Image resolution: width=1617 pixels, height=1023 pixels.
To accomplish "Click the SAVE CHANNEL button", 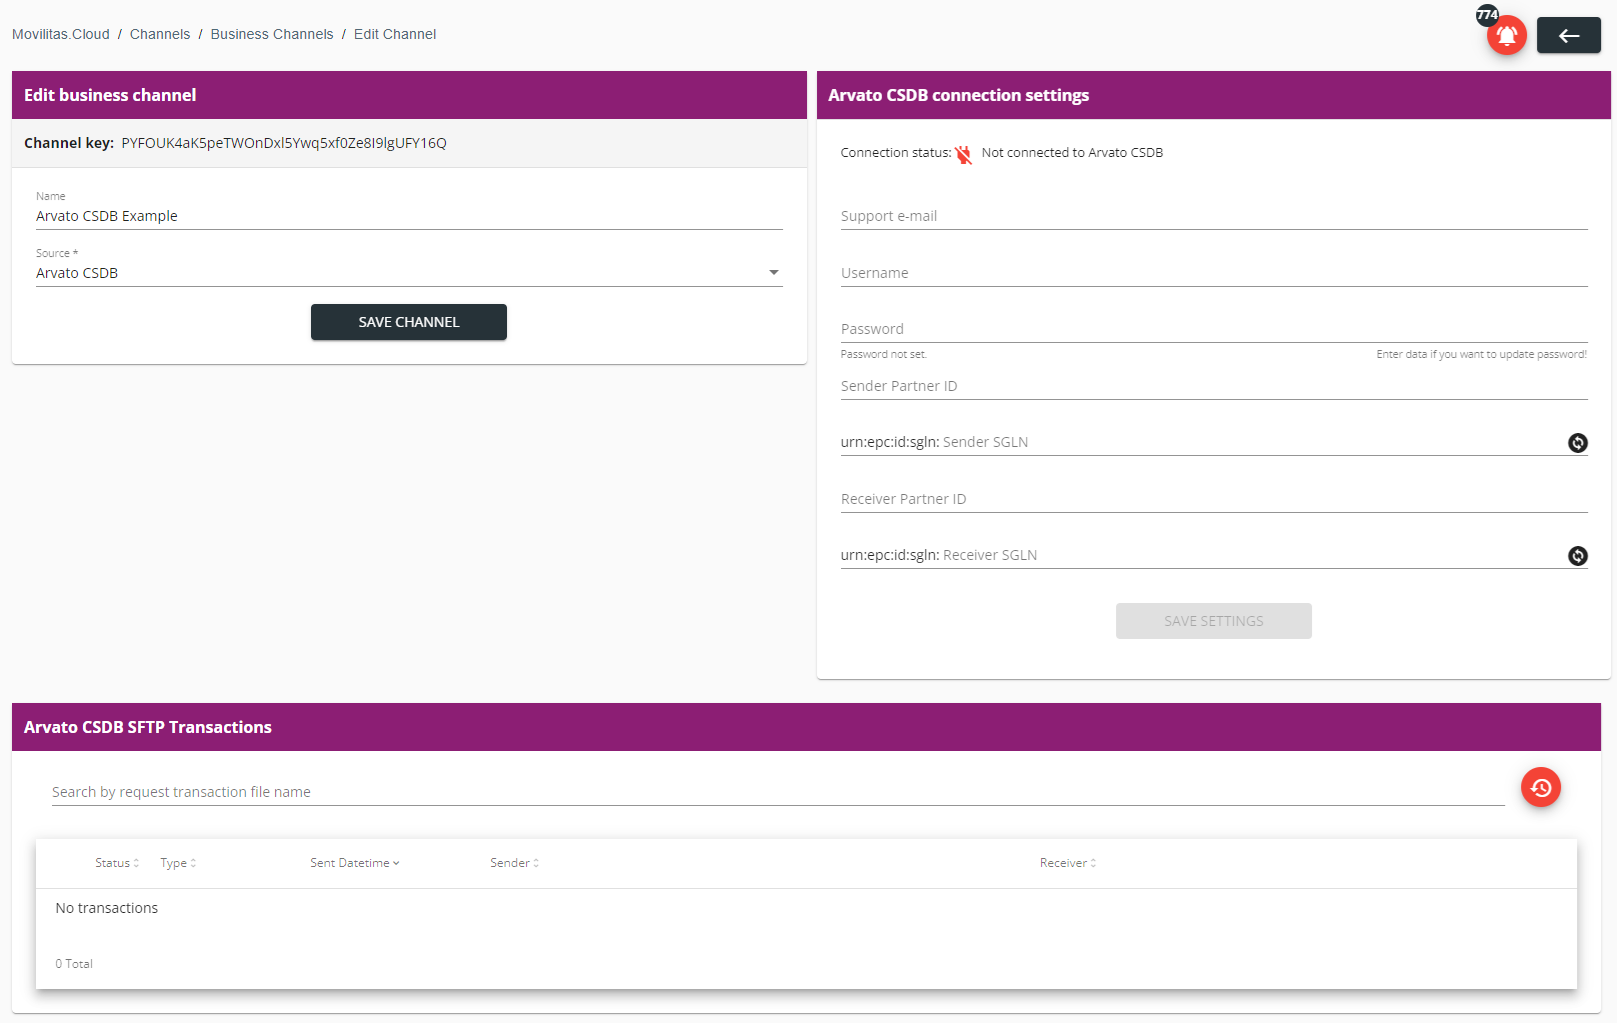I will coord(409,322).
